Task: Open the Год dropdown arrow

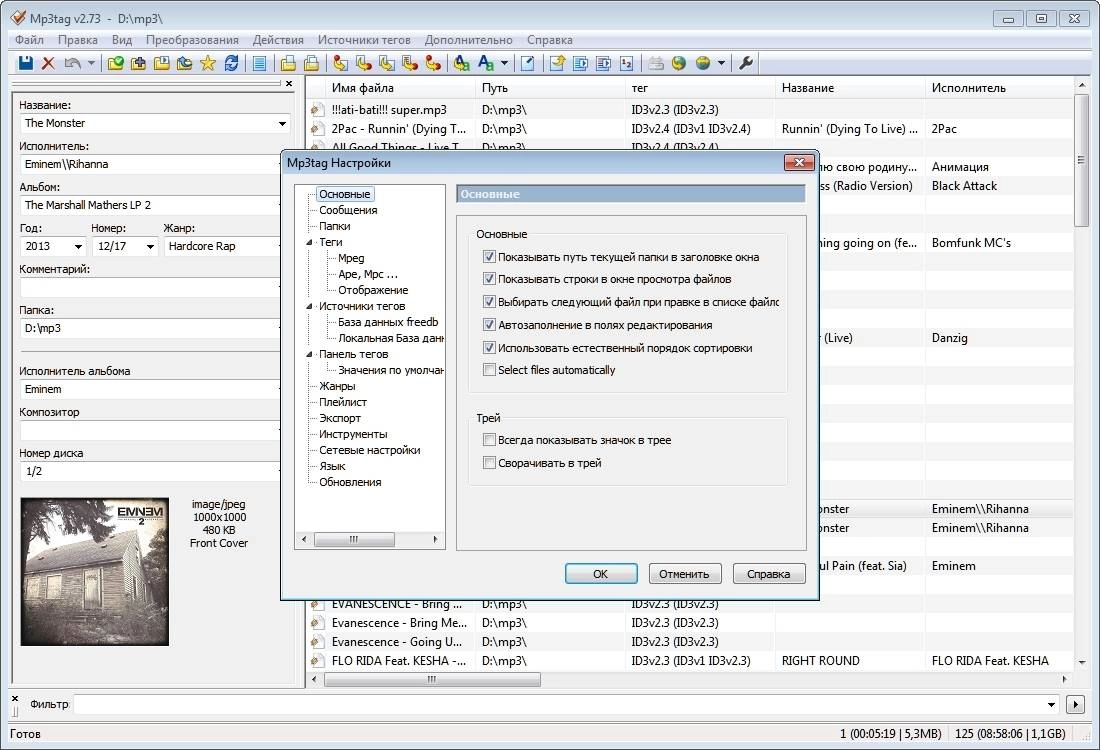Action: pyautogui.click(x=78, y=246)
